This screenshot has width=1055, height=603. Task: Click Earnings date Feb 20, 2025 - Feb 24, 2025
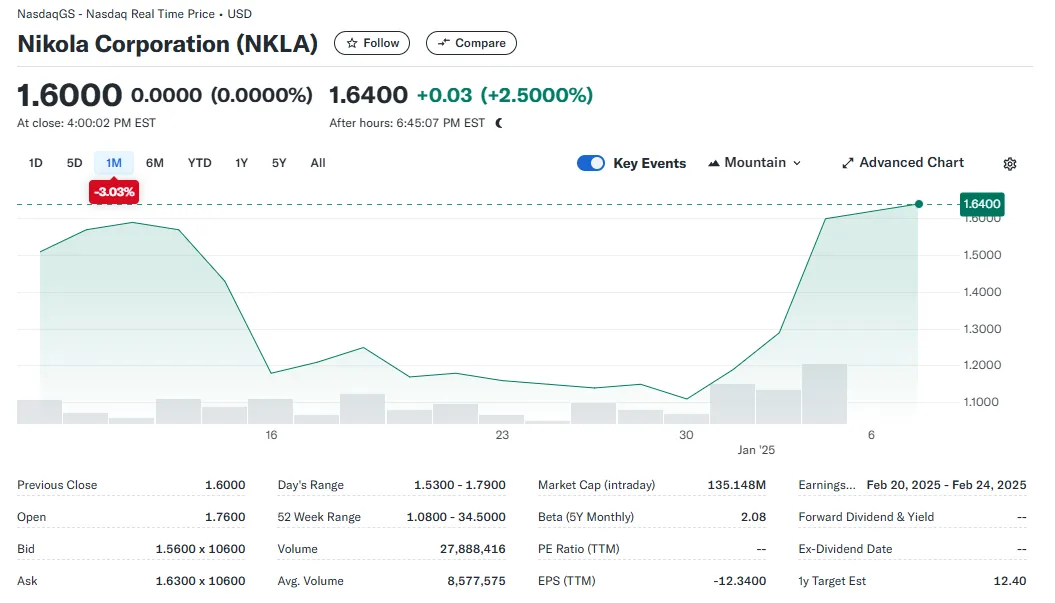tap(947, 485)
